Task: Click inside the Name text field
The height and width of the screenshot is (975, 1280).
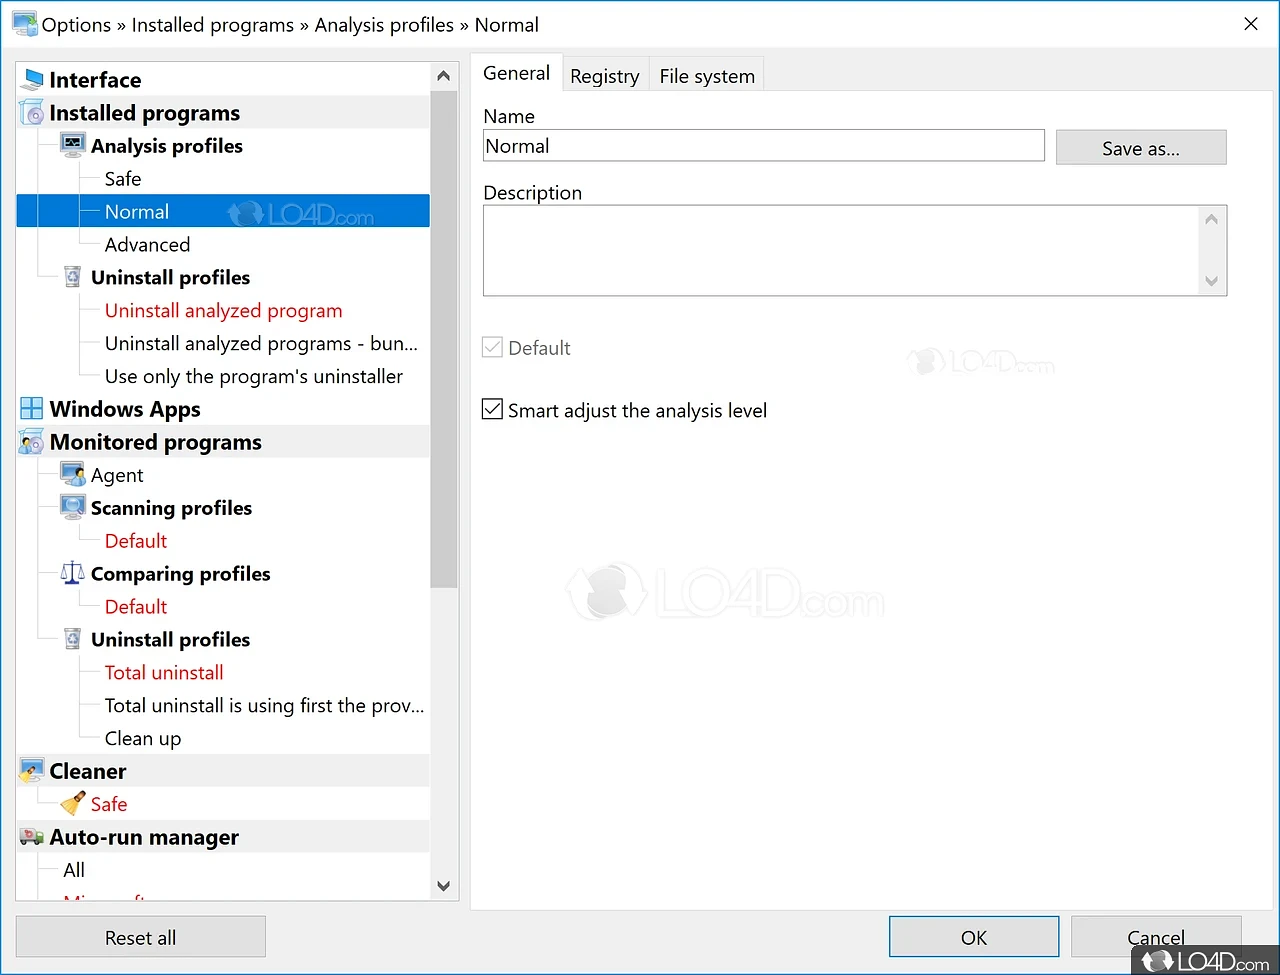Action: (763, 146)
